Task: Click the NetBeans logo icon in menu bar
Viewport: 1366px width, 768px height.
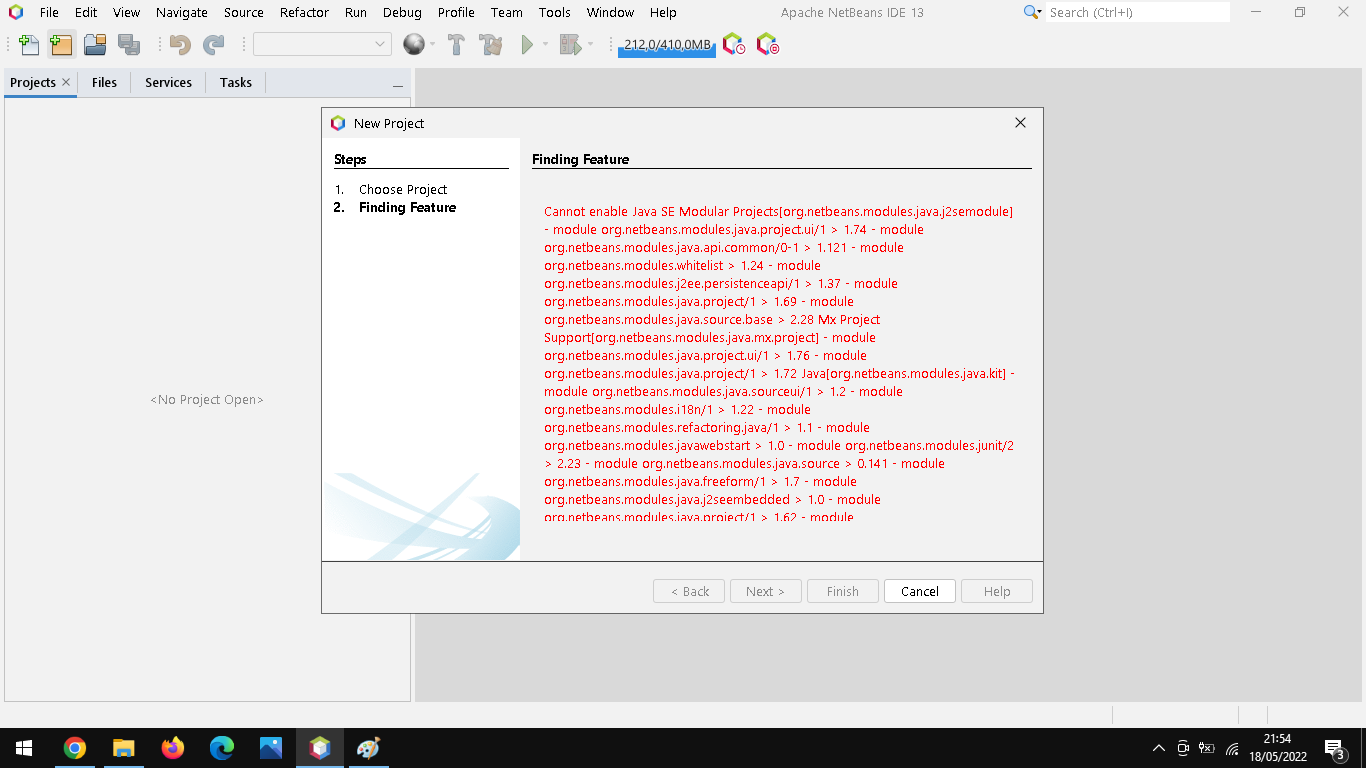Action: point(15,12)
